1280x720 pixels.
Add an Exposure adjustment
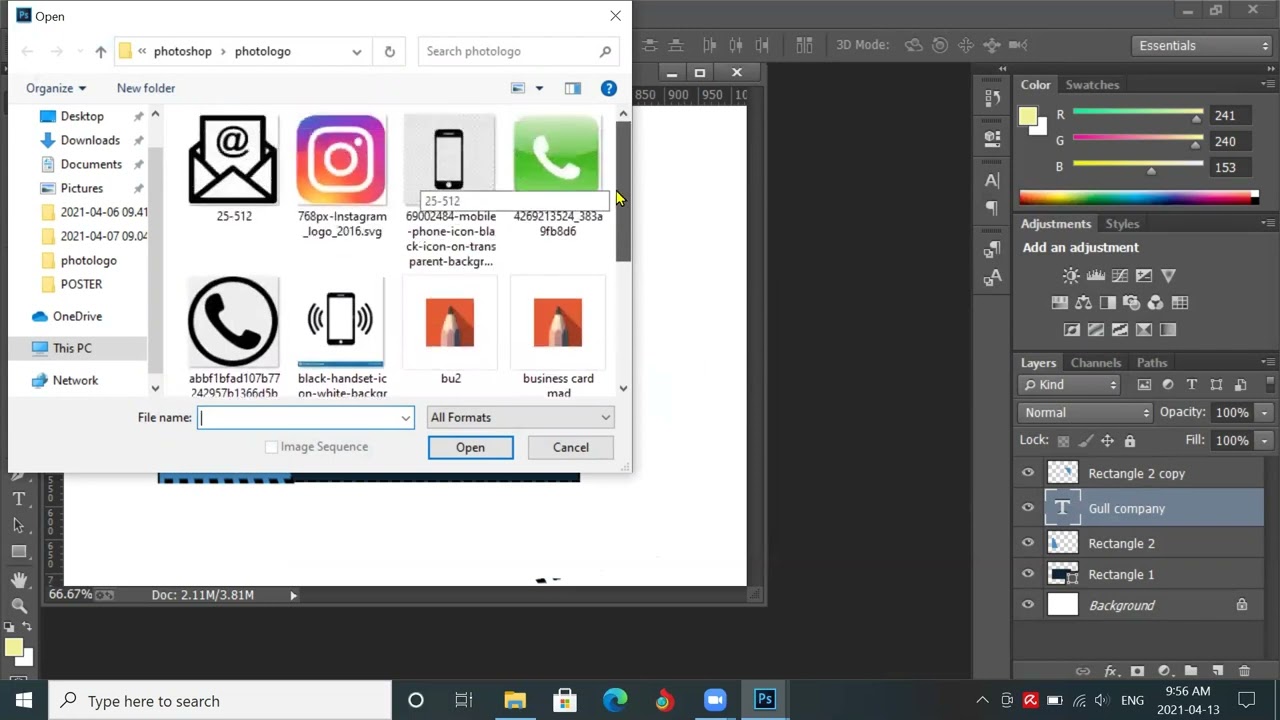(x=1144, y=276)
